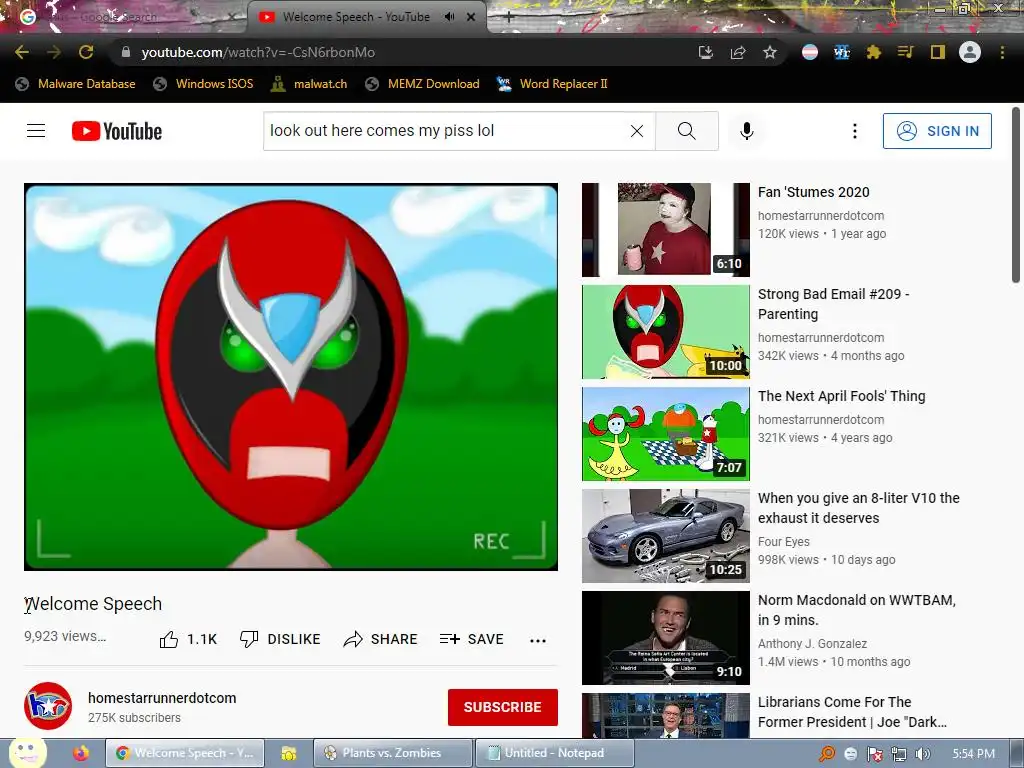Open more actions ellipsis under video
This screenshot has width=1024, height=768.
tap(537, 641)
